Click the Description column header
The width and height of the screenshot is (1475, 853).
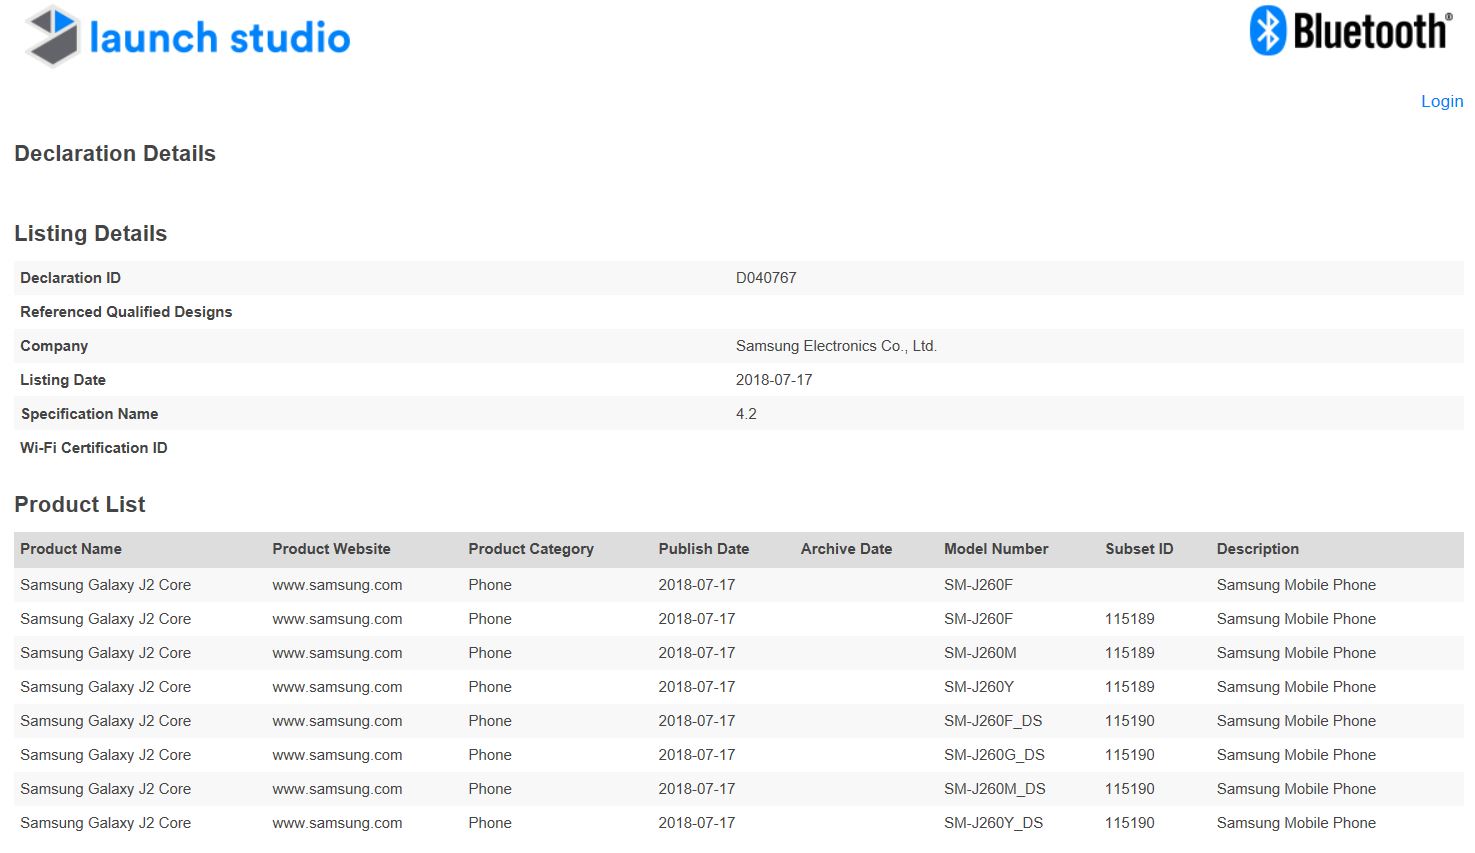1257,549
